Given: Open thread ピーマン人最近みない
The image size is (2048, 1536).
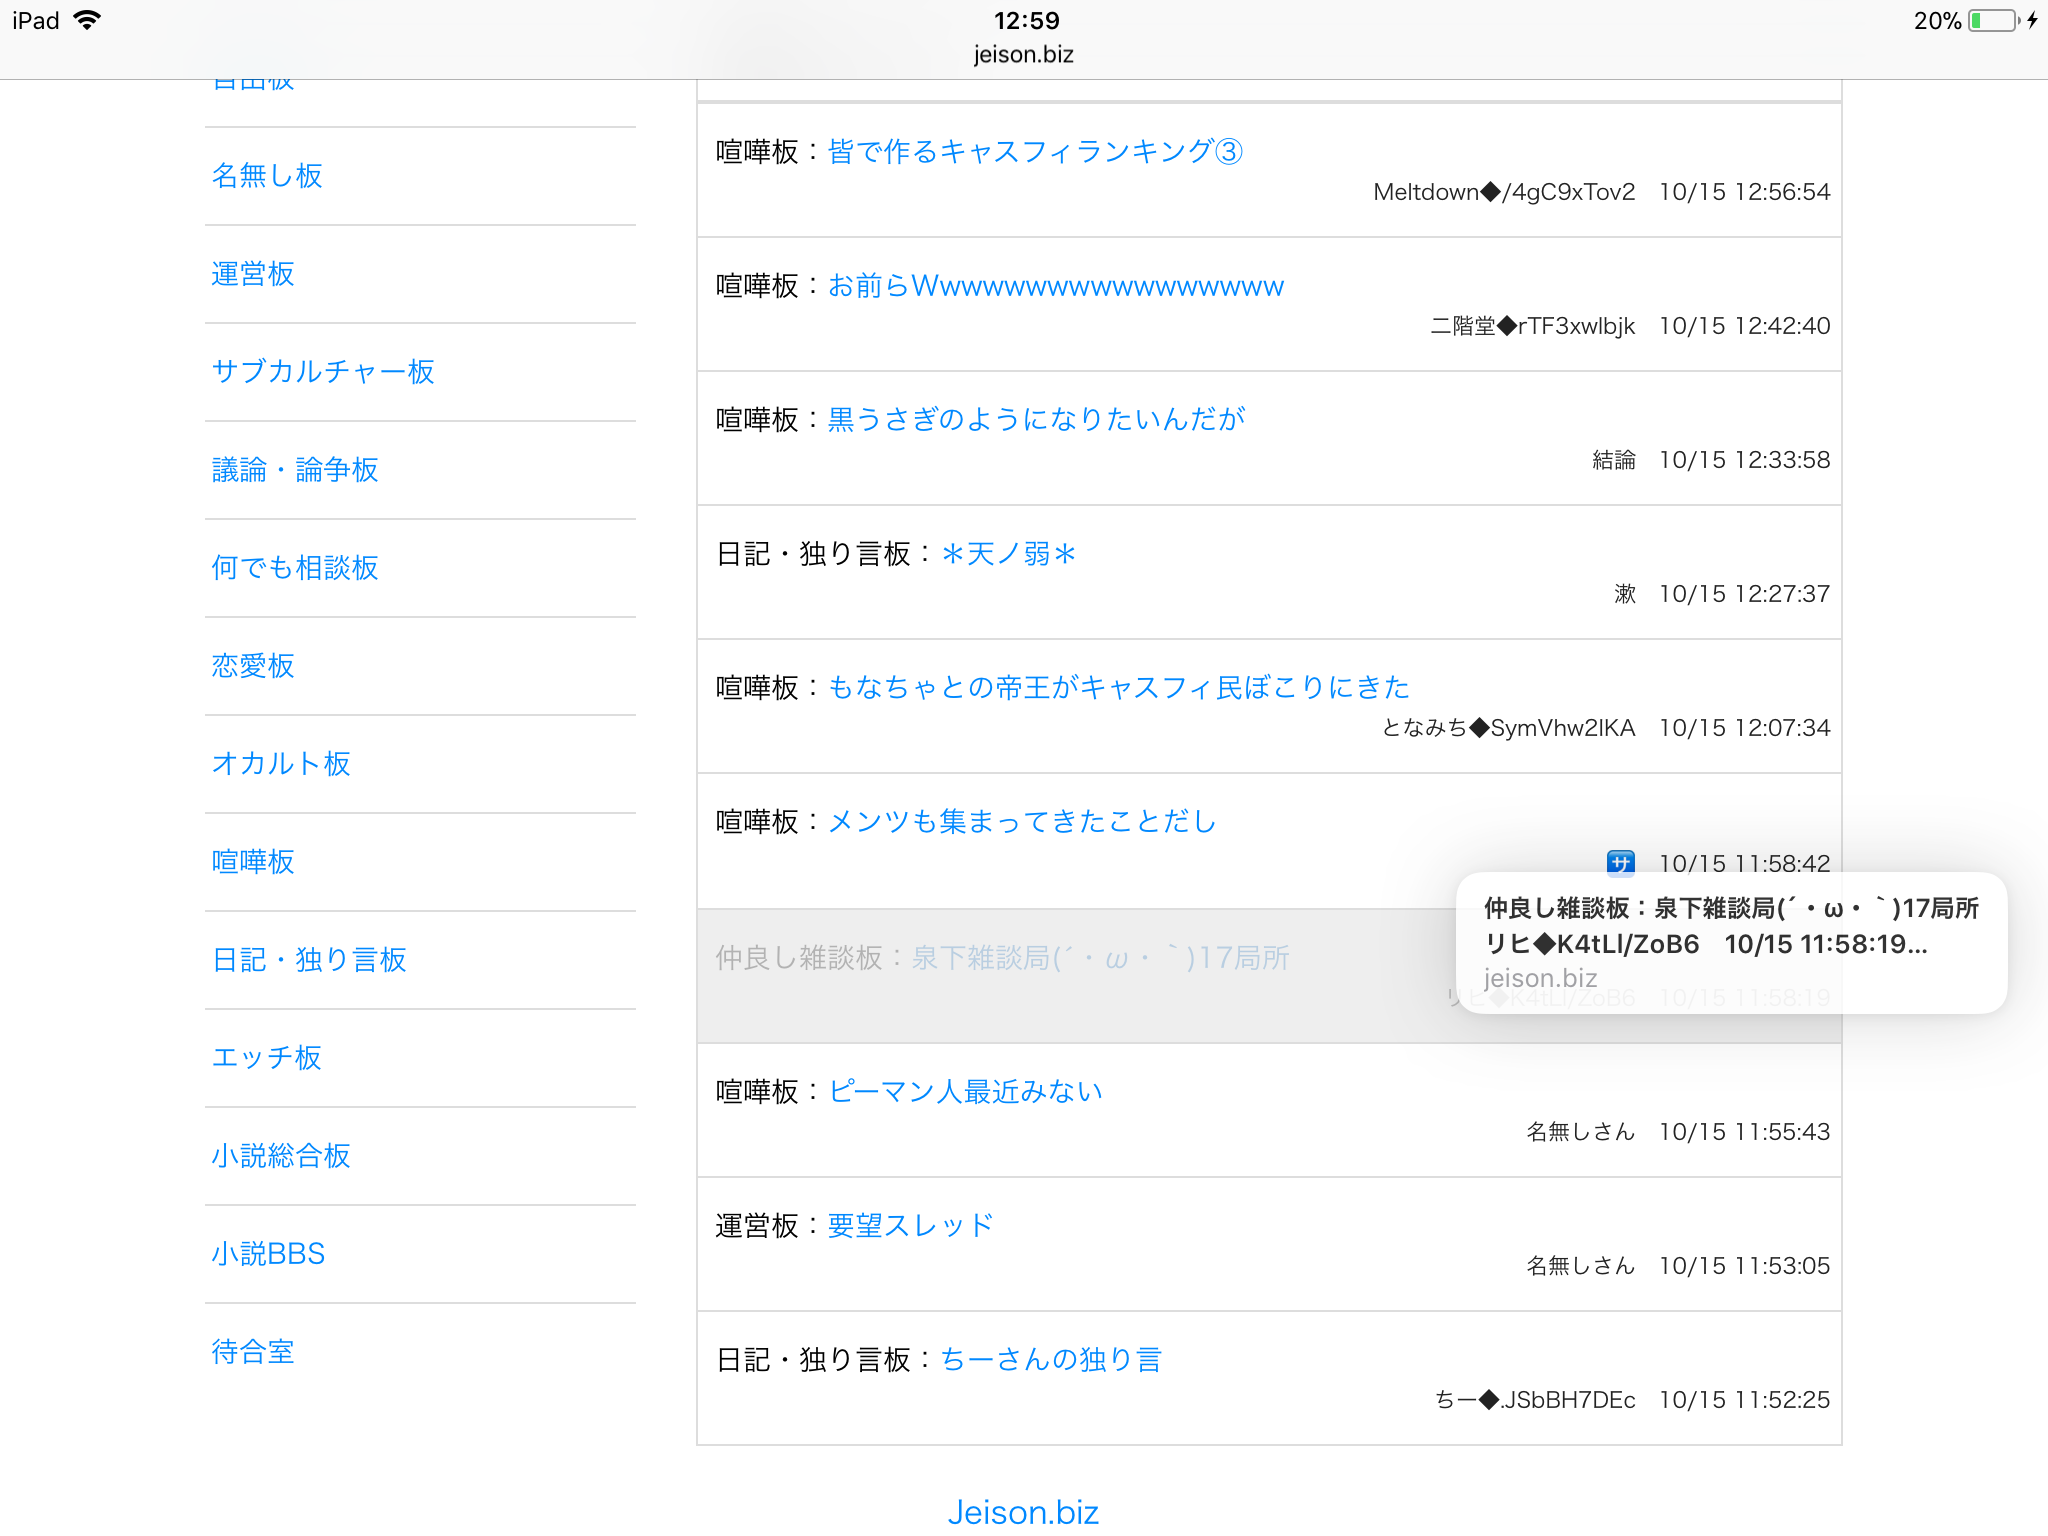Looking at the screenshot, I should pyautogui.click(x=965, y=1091).
